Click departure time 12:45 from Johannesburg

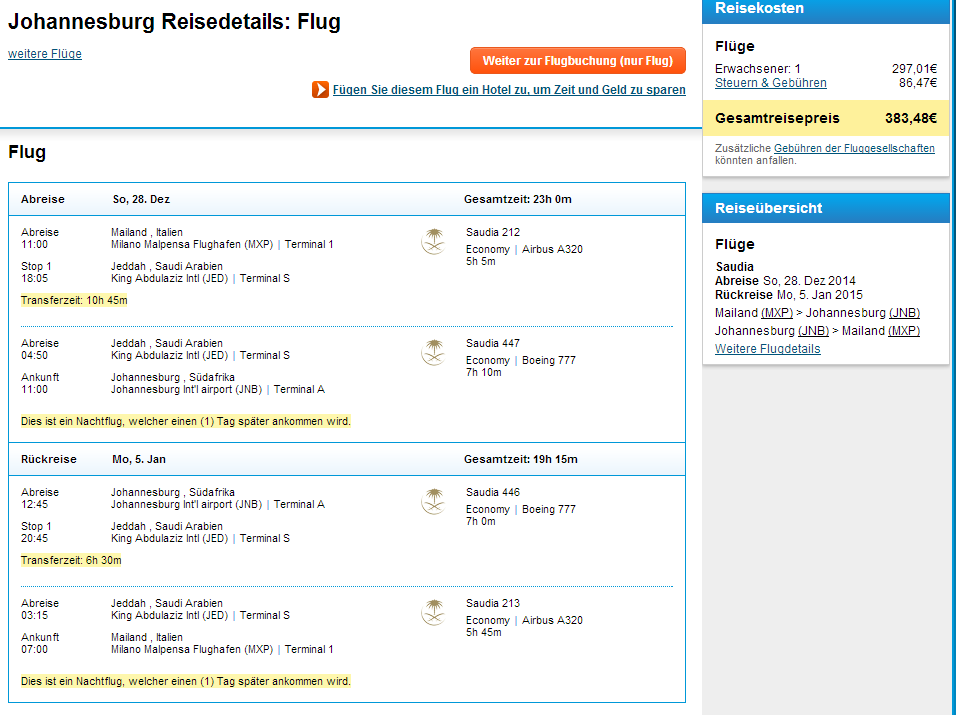point(34,504)
